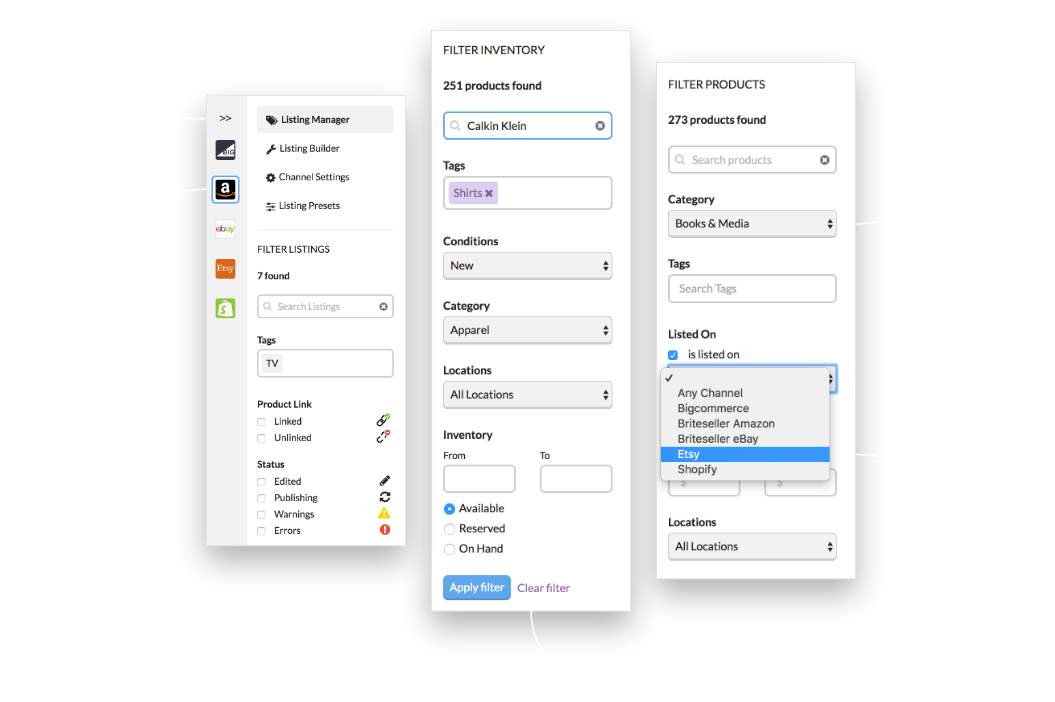Check the Edited status checkbox
Viewport: 1055px width, 702px height.
coord(262,482)
